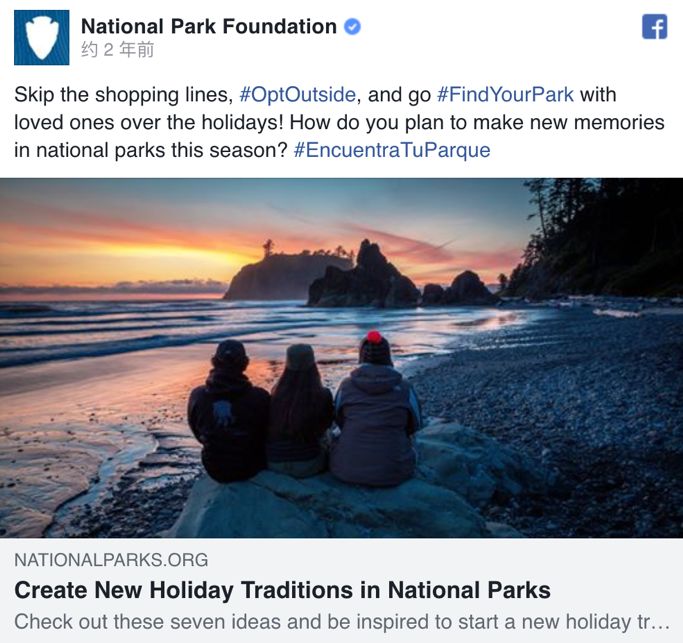Visit the #EncuentraTuParque hashtag
This screenshot has width=683, height=643.
click(x=392, y=150)
